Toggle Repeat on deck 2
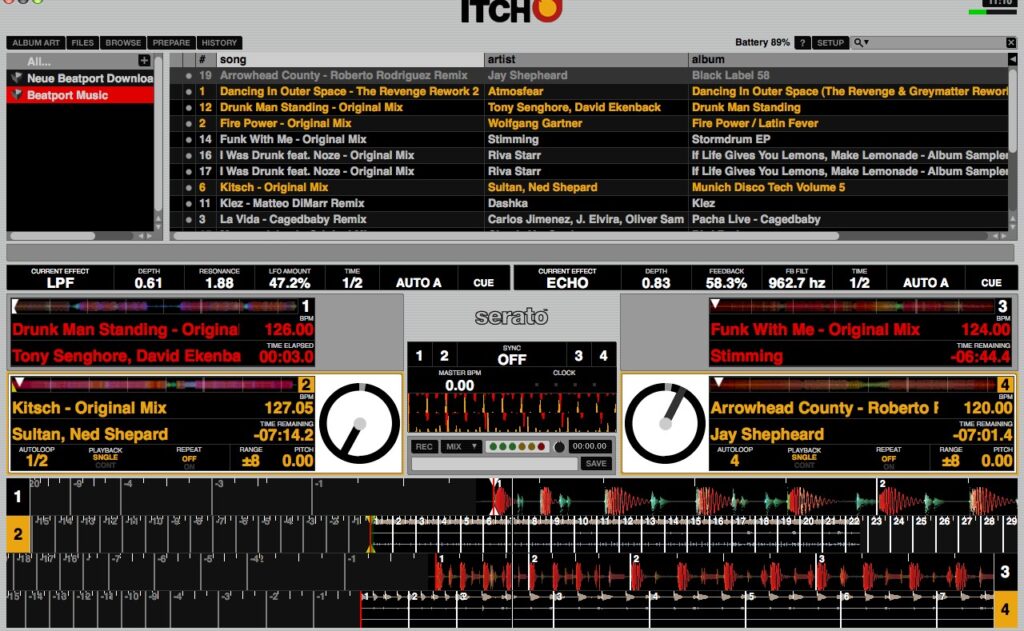 [189, 459]
